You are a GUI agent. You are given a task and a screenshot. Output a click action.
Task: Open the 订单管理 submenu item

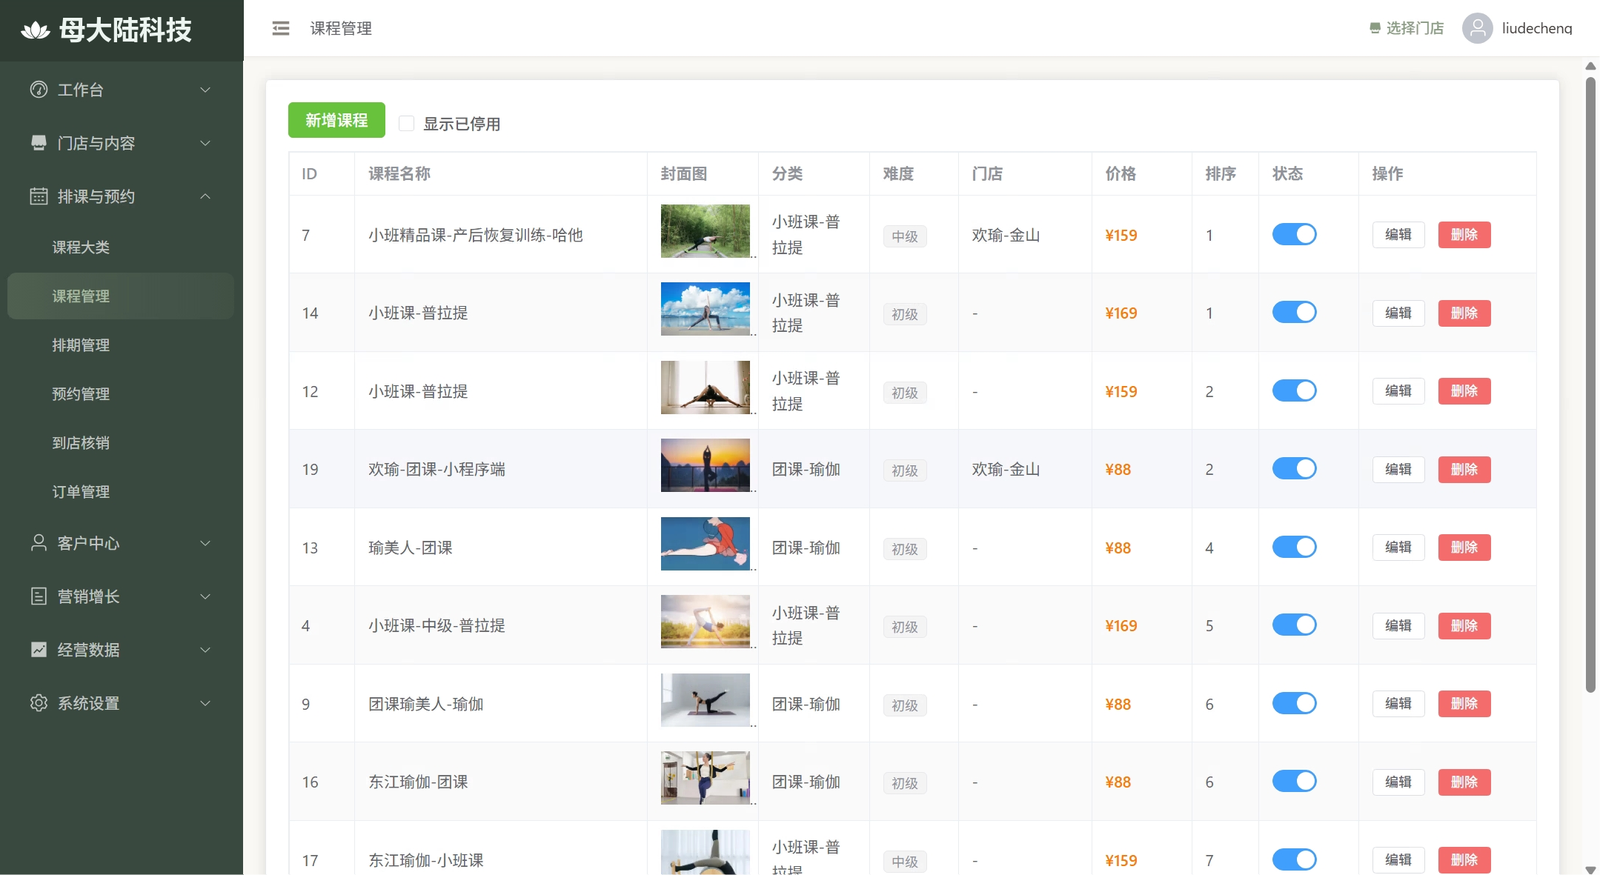[x=121, y=492]
